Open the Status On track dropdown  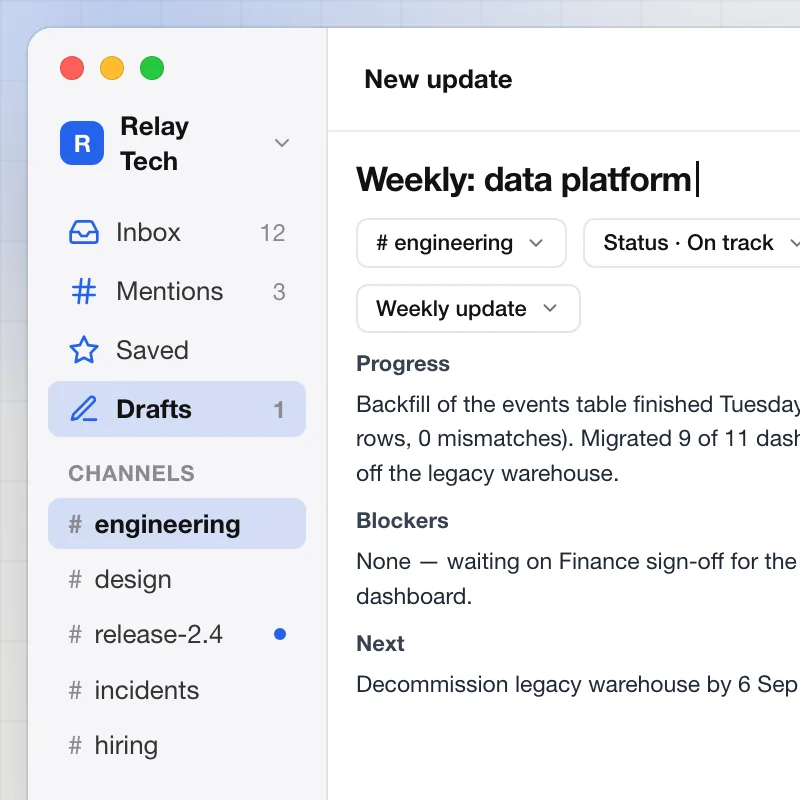tap(692, 243)
